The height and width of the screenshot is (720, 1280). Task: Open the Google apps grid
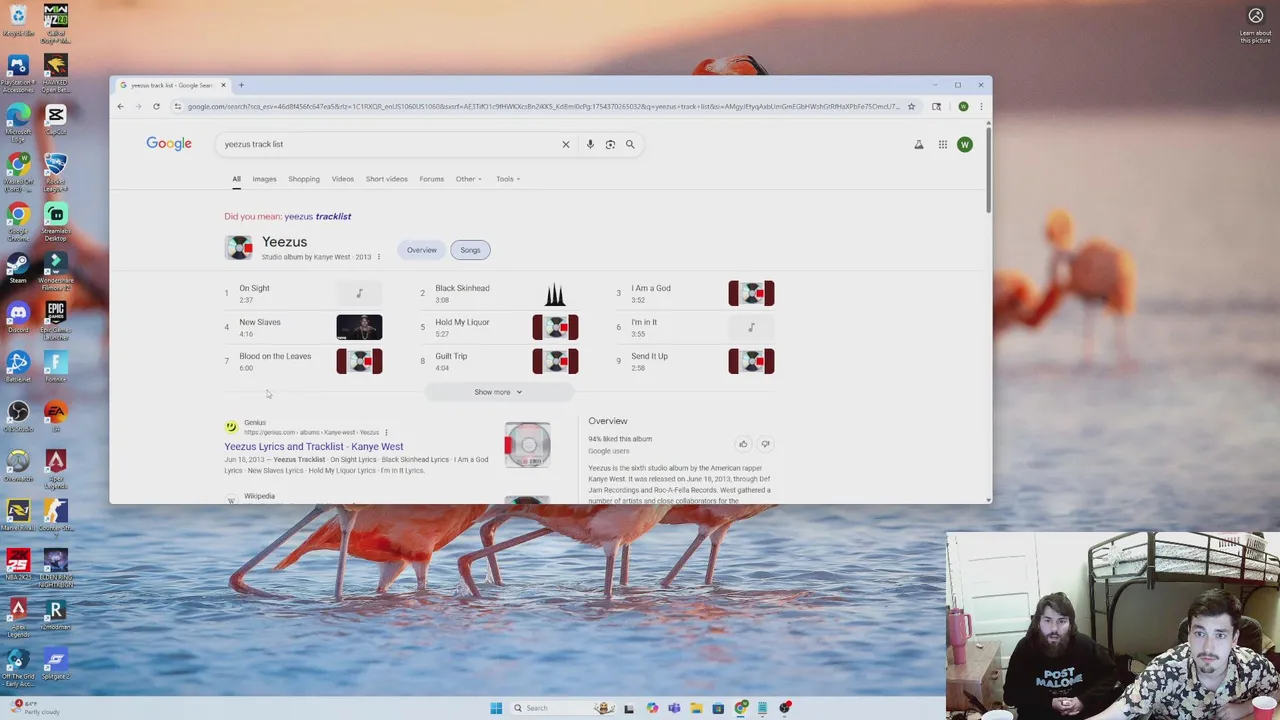[x=942, y=145]
